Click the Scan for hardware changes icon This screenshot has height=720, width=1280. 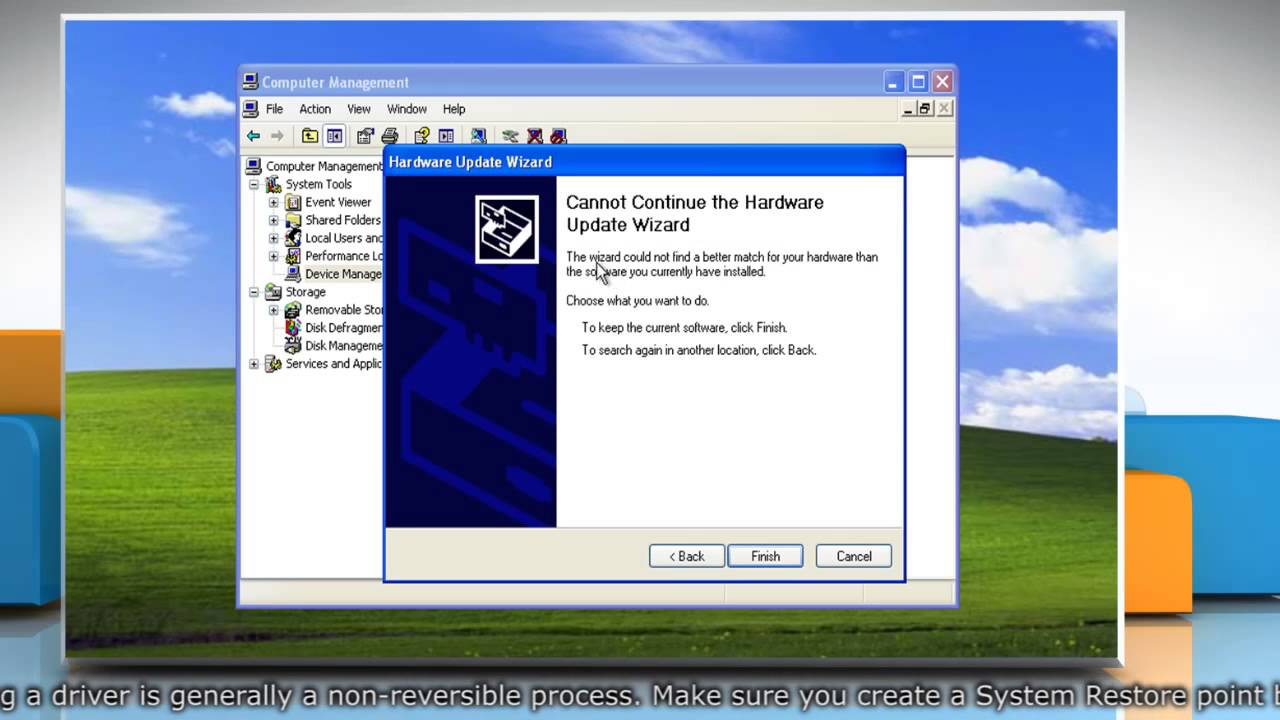click(478, 136)
